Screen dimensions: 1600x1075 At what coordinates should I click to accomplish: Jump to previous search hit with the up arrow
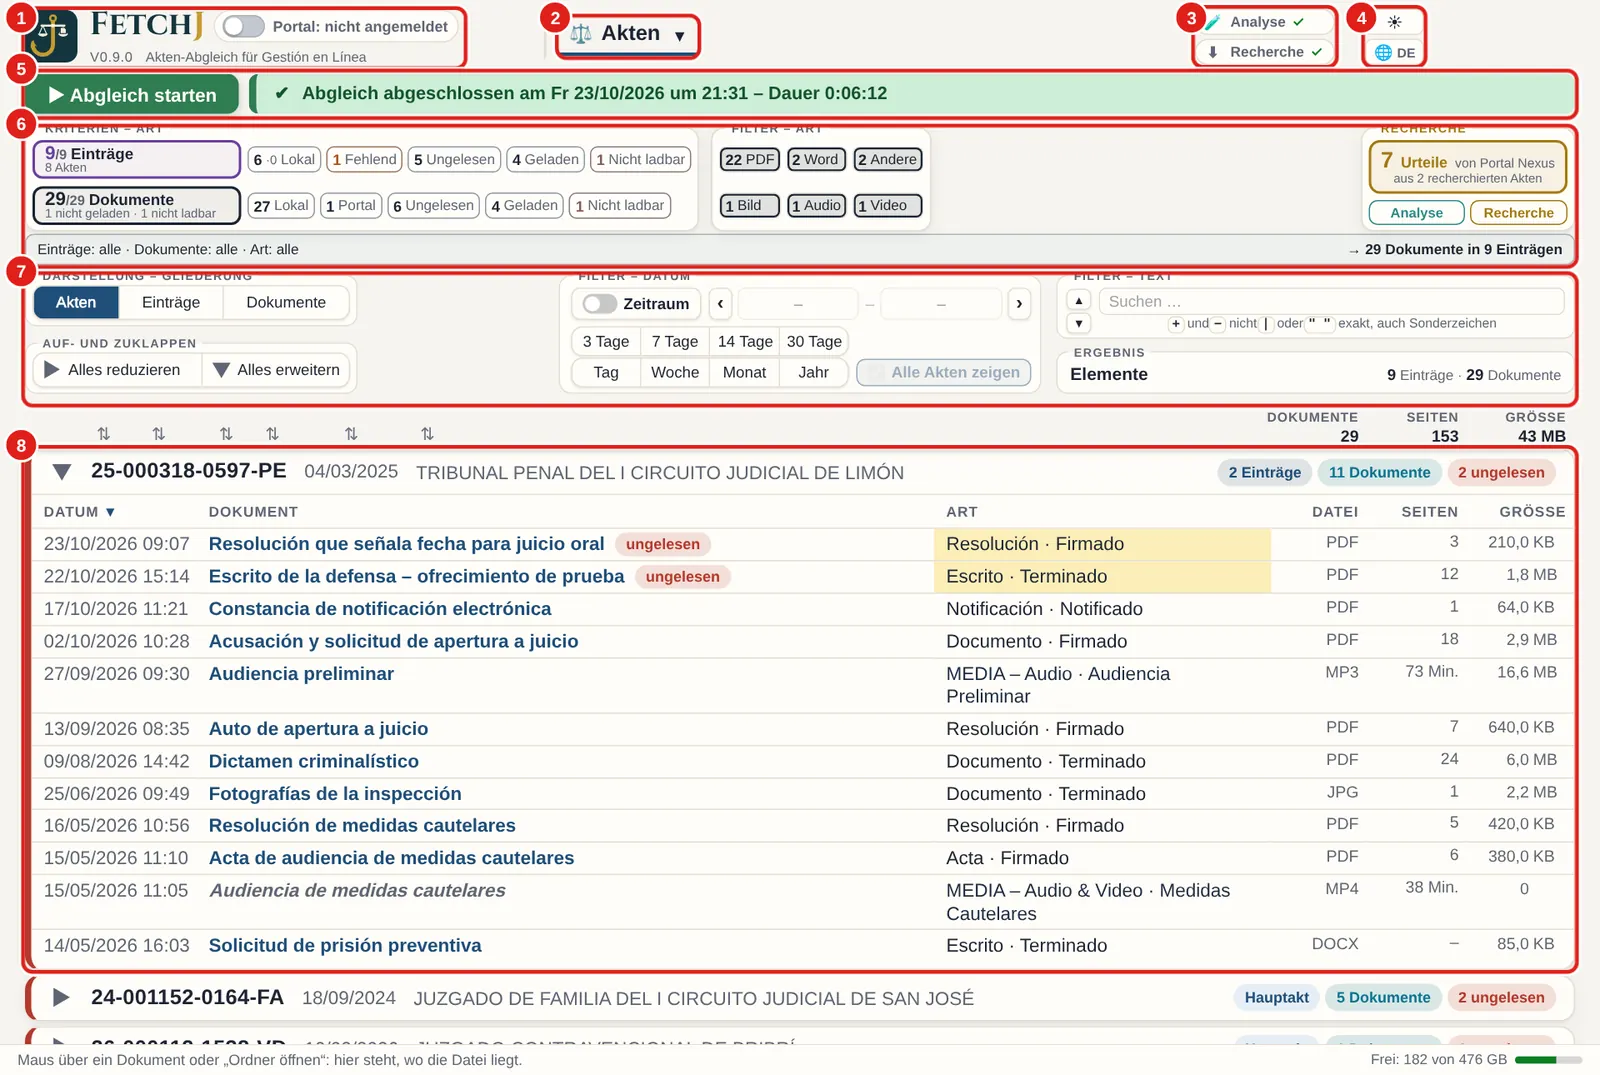point(1078,300)
